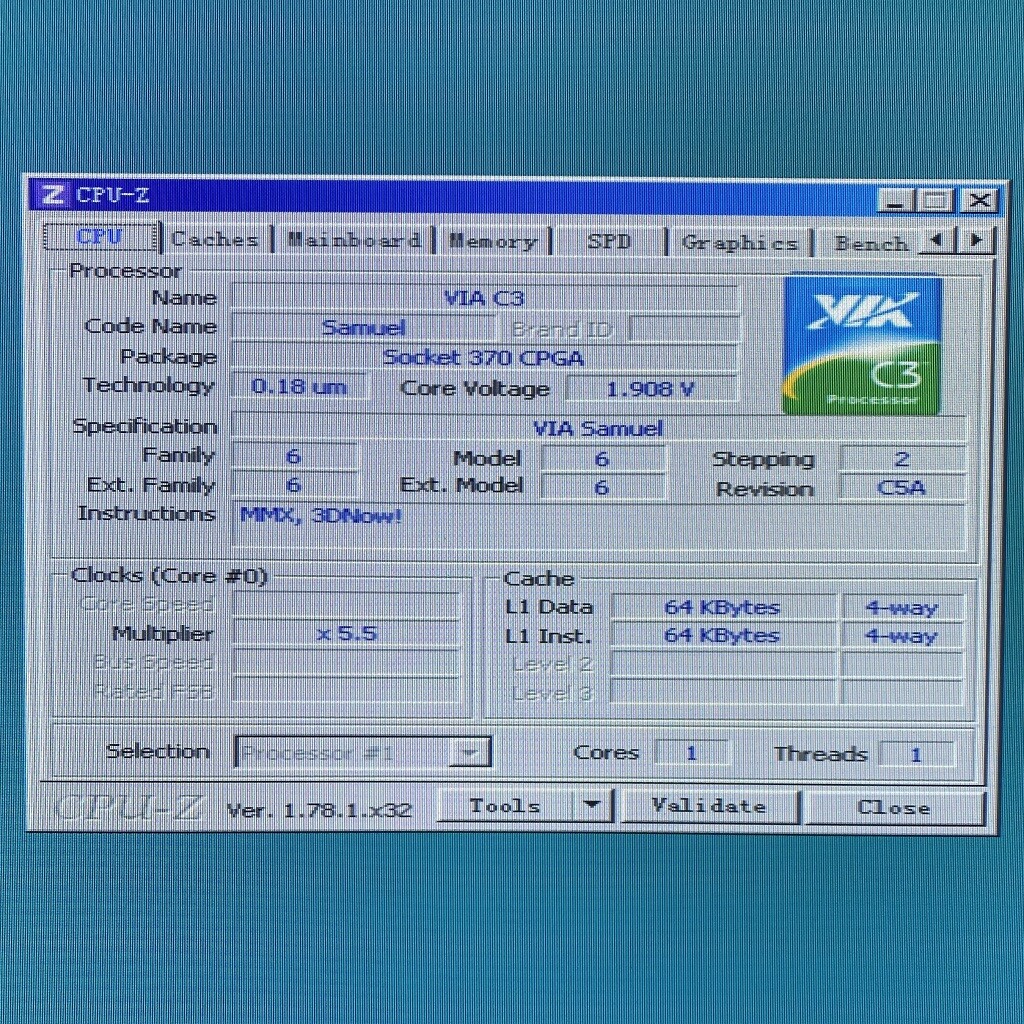Click the Name field showing VIA C3

tap(485, 298)
